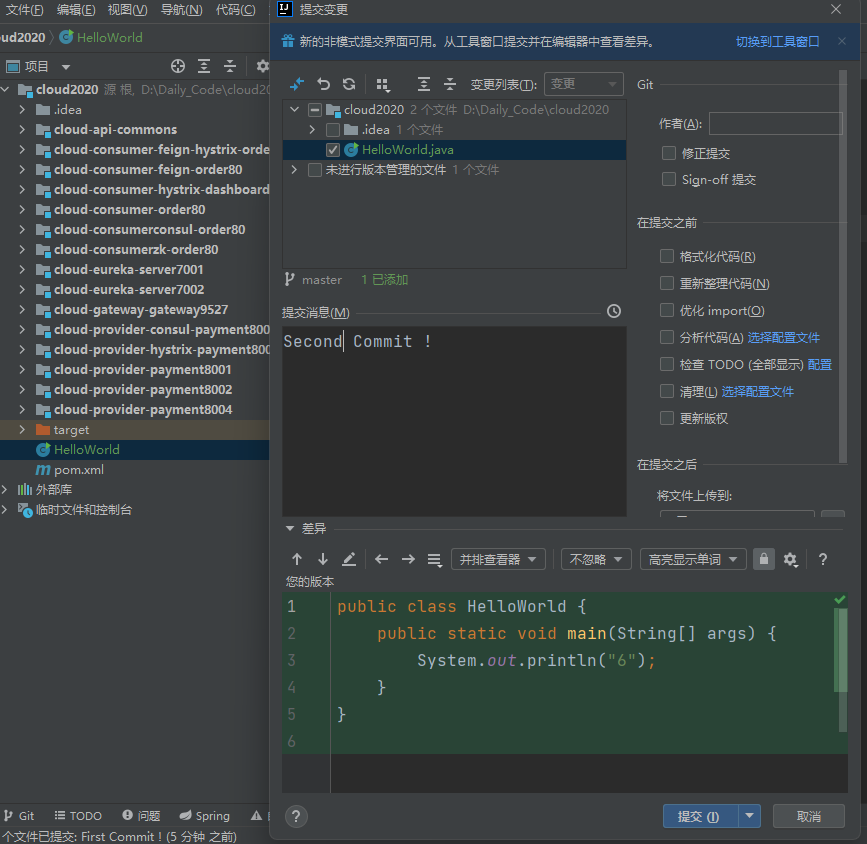The width and height of the screenshot is (867, 844).
Task: Open the 问题 tool window tab
Action: [x=141, y=816]
